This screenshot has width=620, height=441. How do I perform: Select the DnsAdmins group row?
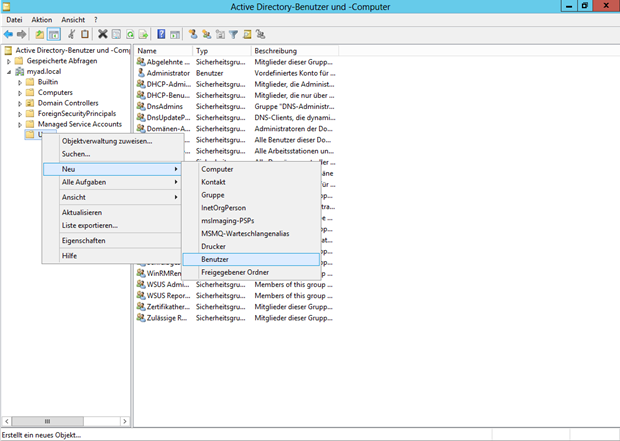pos(165,106)
